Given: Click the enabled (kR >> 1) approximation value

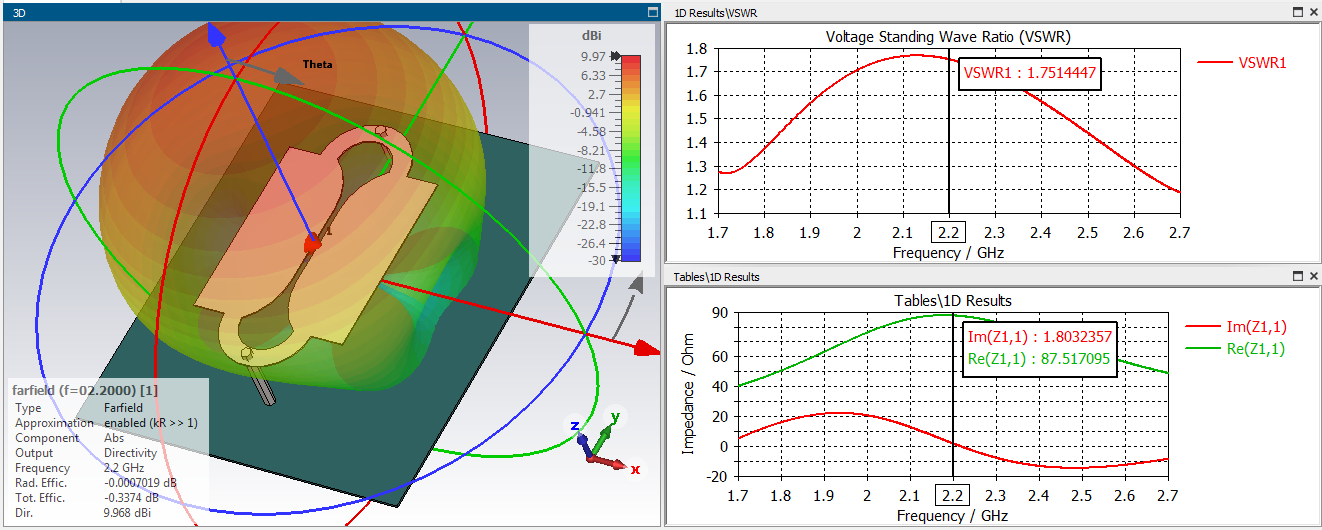Looking at the screenshot, I should tap(151, 423).
